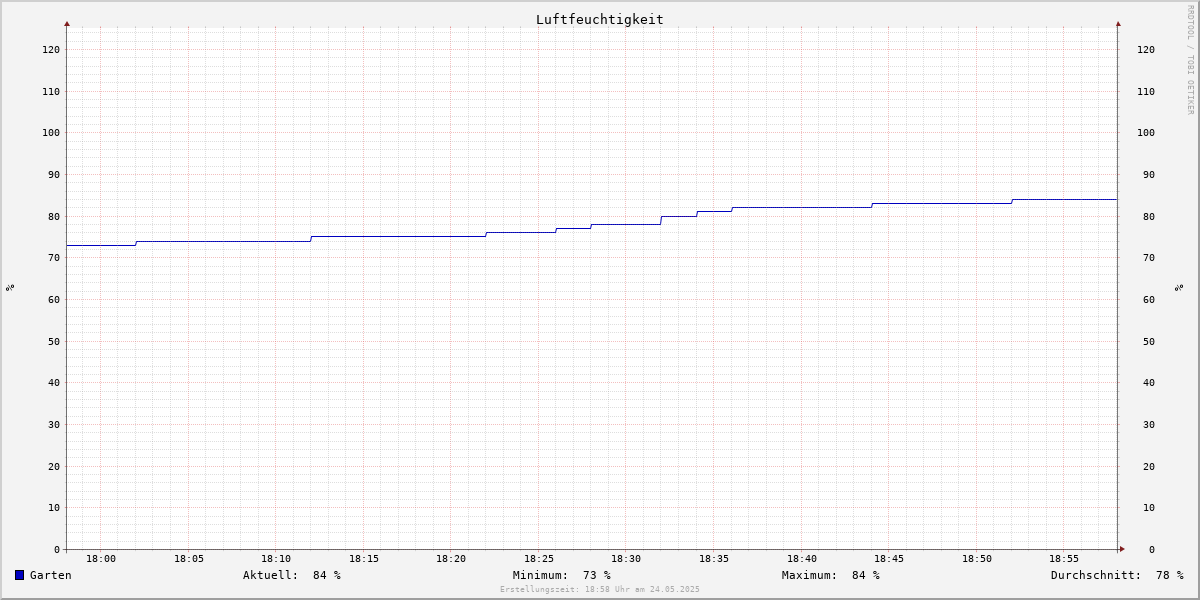Click the 18:00 time axis label
The width and height of the screenshot is (1200, 600).
pyautogui.click(x=101, y=559)
